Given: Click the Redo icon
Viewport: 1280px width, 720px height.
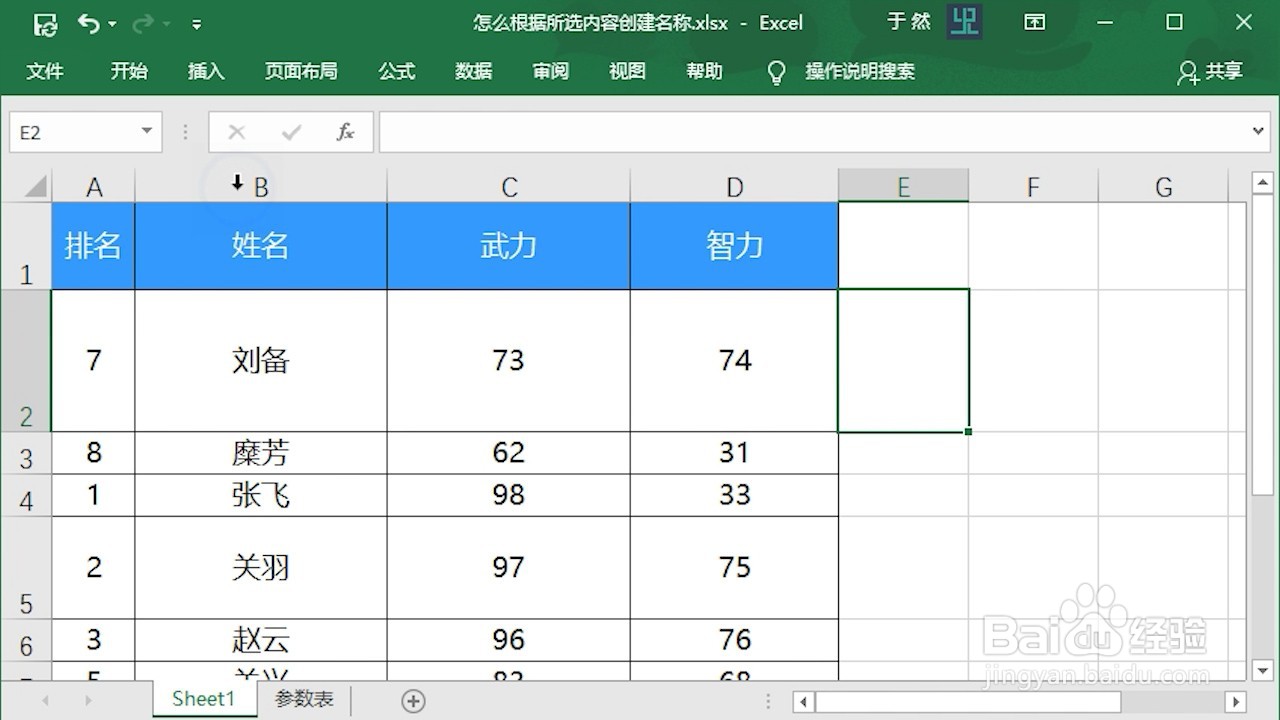Looking at the screenshot, I should point(141,22).
